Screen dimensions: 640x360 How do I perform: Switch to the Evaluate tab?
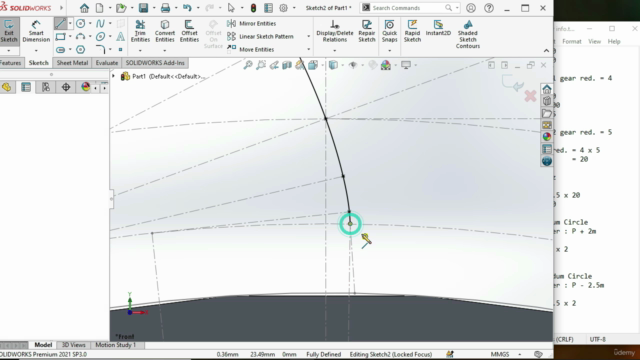[x=107, y=63]
